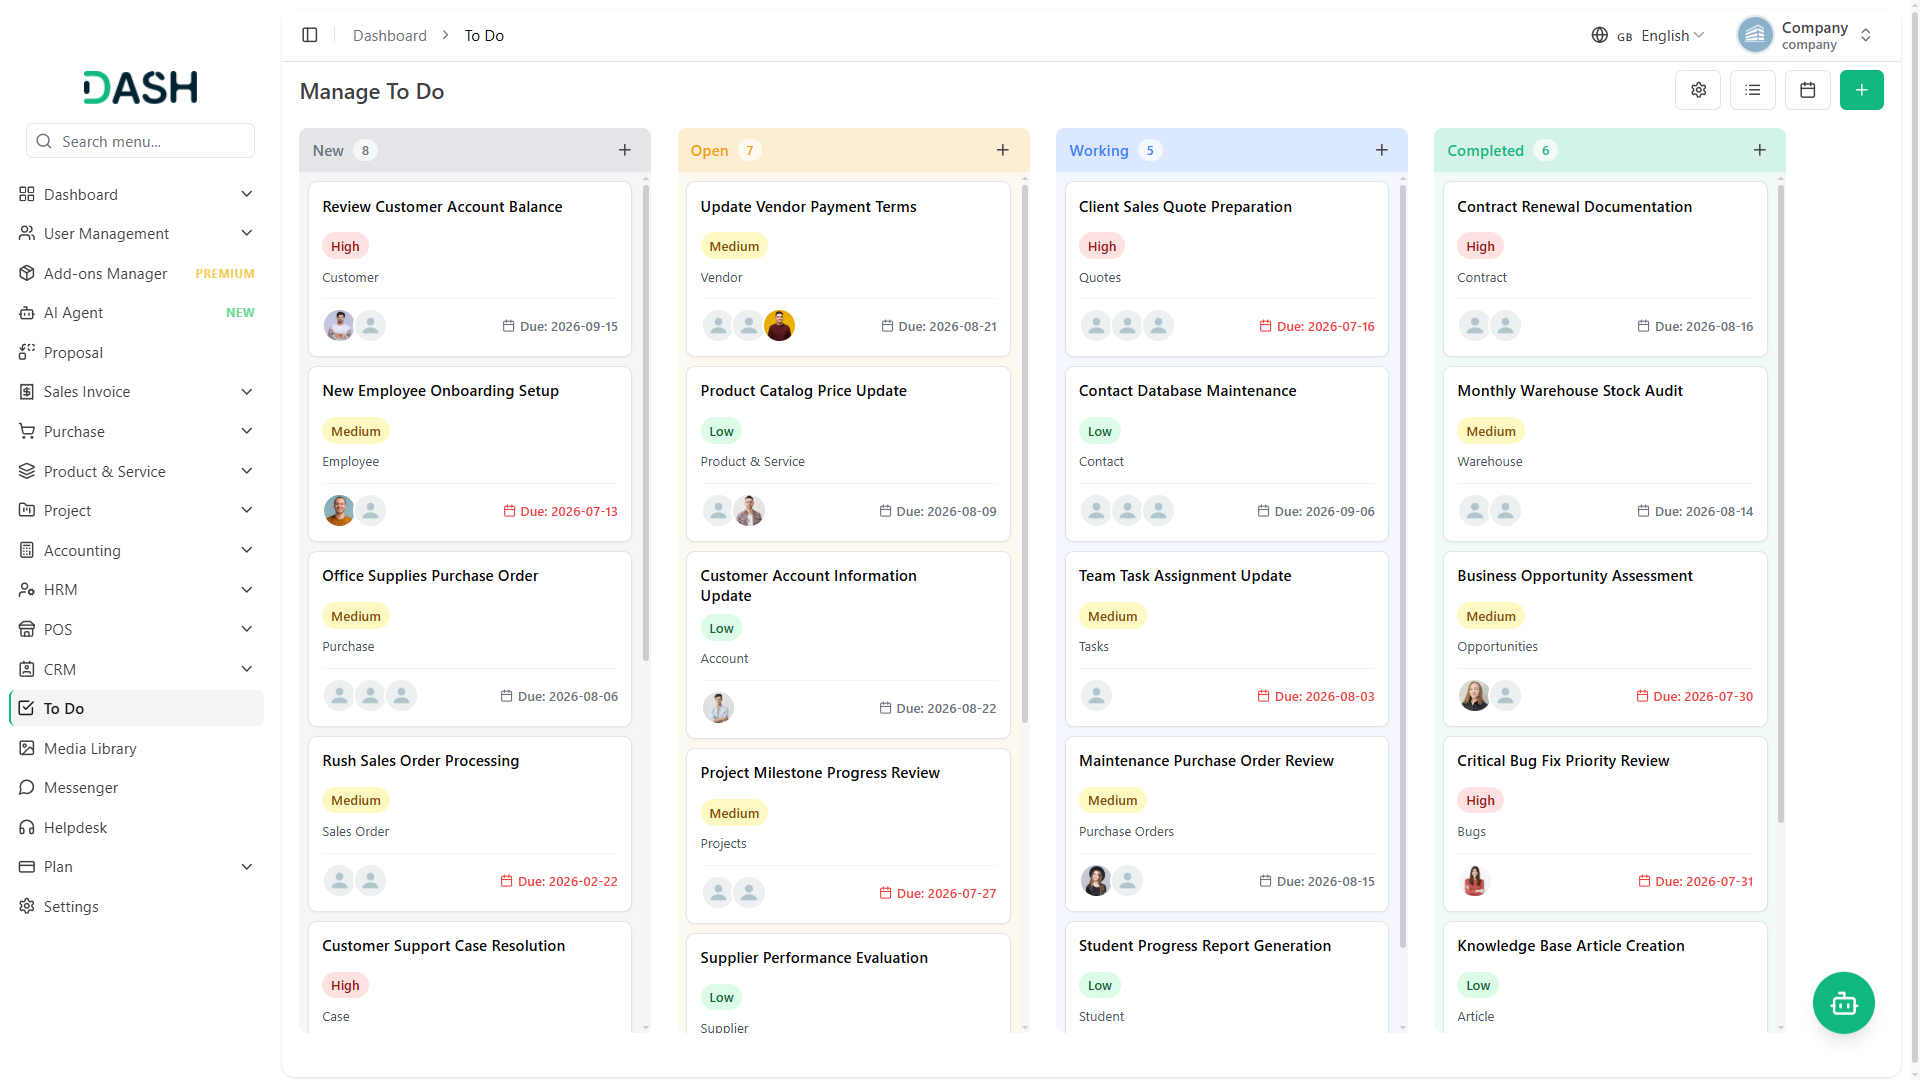Expand the HRM menu chevron
Screen dimensions: 1920x1080
(247, 590)
